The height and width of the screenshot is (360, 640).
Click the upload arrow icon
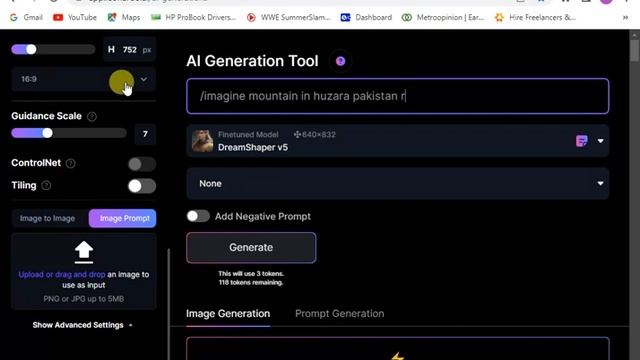coord(84,252)
